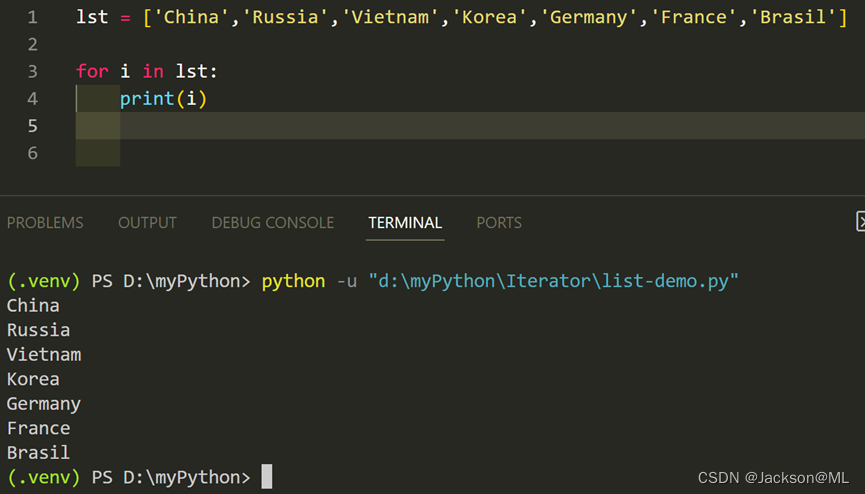The height and width of the screenshot is (494, 865).
Task: Activate the TERMINAL tab
Action: (405, 223)
